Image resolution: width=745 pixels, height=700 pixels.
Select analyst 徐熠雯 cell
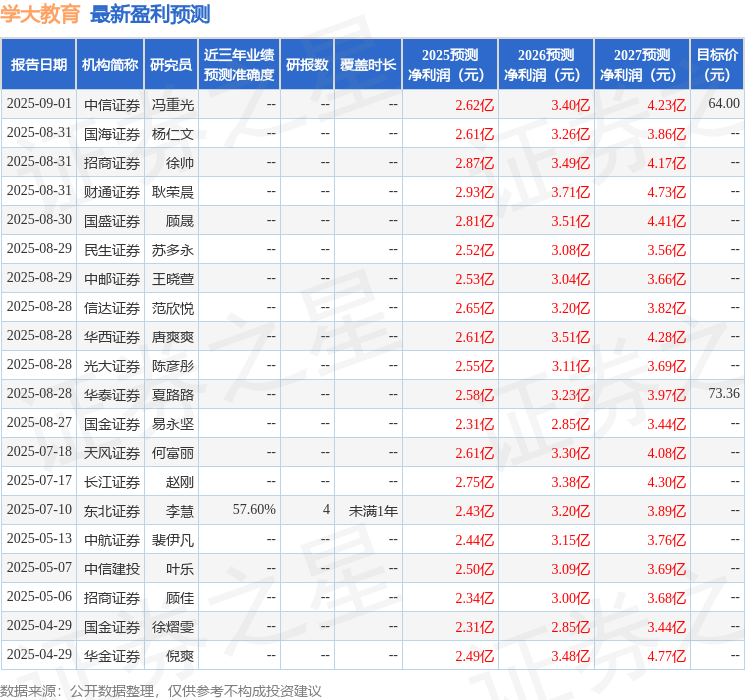[x=172, y=627]
